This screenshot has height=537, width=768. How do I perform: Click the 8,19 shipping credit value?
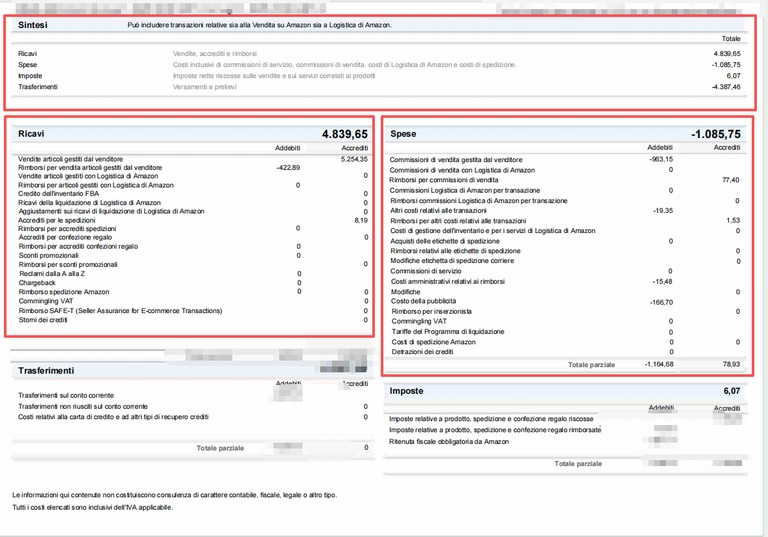(x=361, y=220)
